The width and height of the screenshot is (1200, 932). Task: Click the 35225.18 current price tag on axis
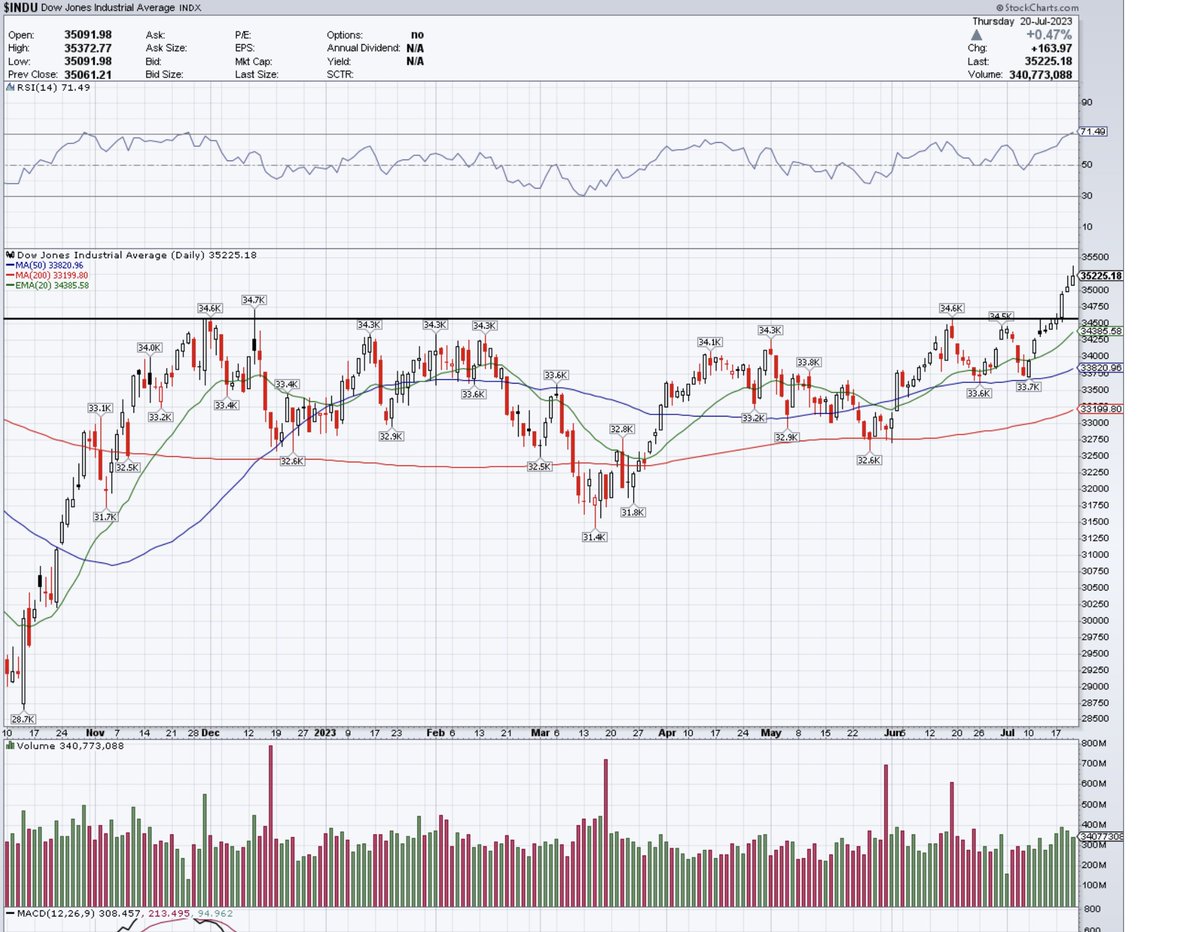click(x=1101, y=275)
